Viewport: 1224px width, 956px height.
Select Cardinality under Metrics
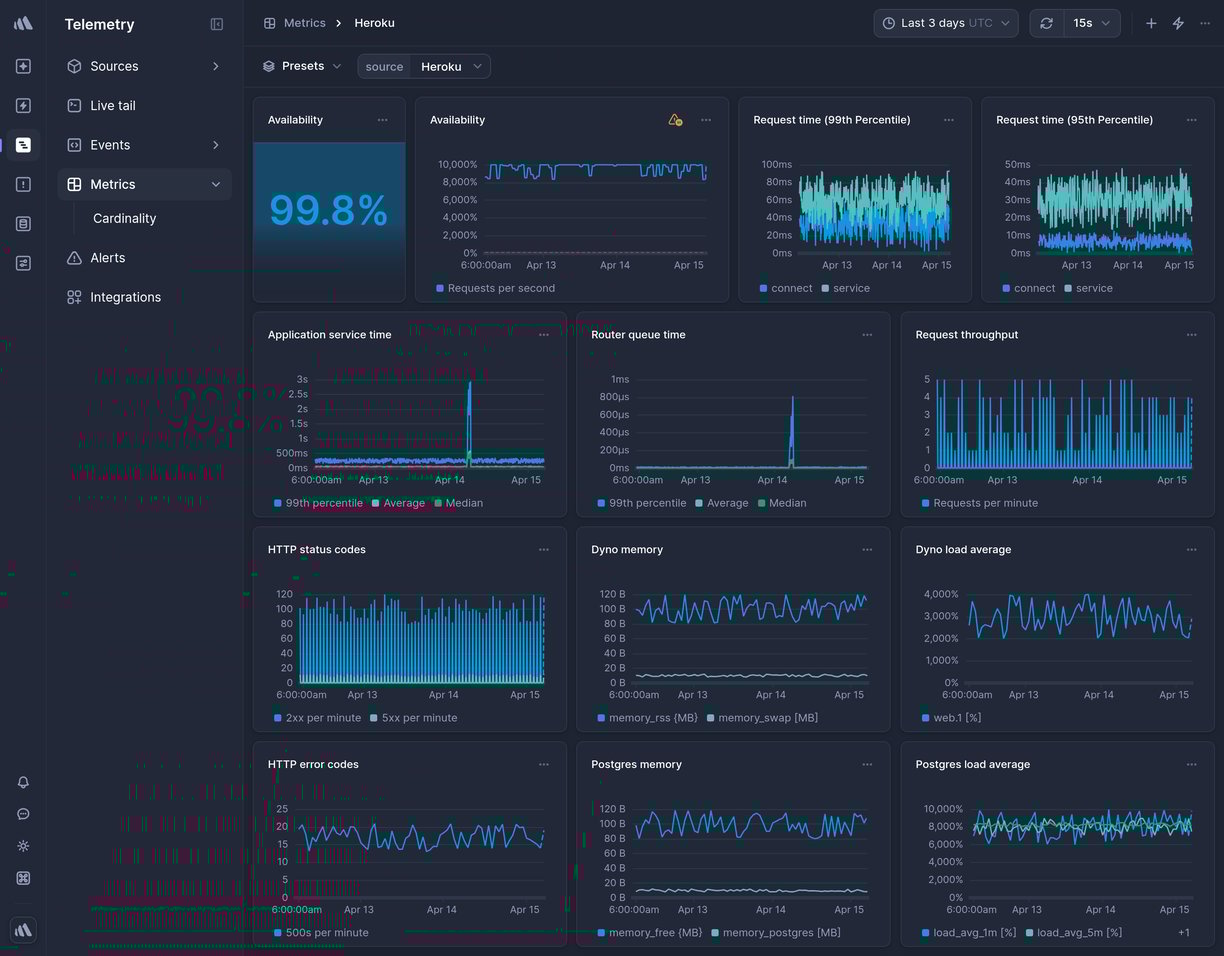pos(124,218)
